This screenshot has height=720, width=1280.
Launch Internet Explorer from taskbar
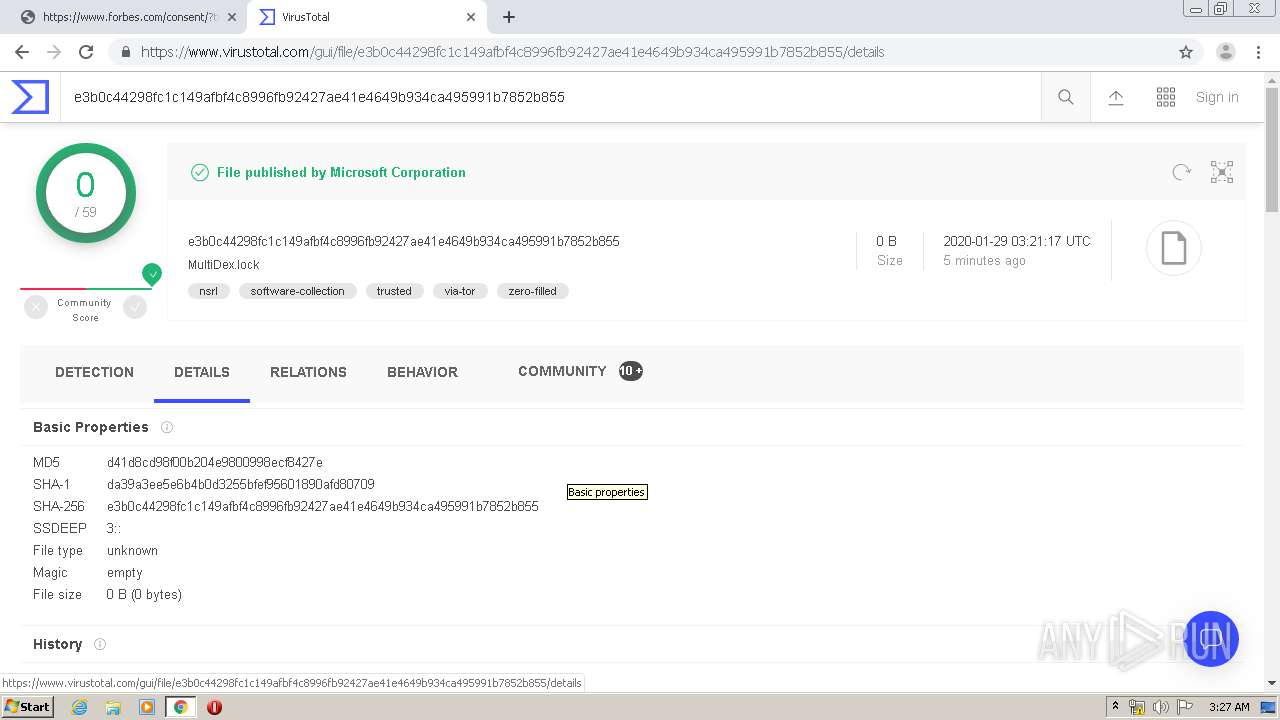click(79, 707)
